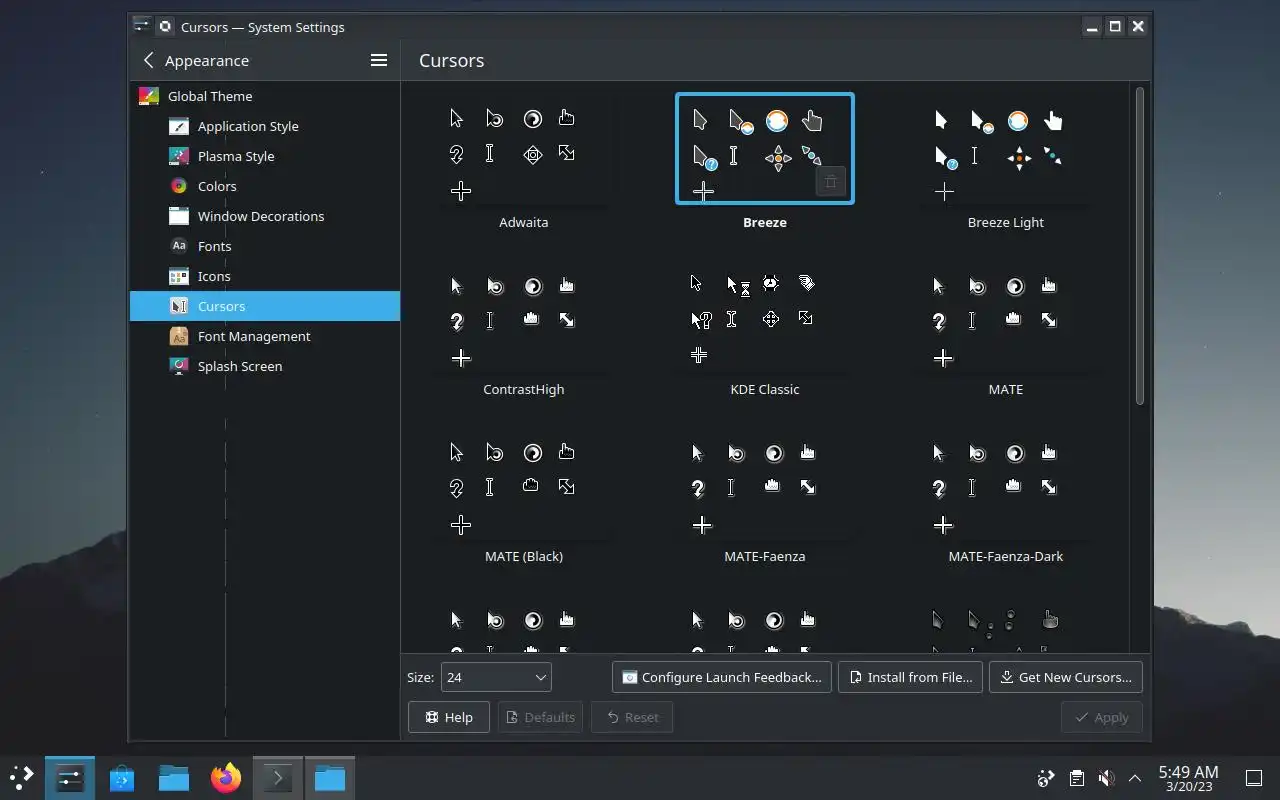Open the Icons settings icon
Image resolution: width=1280 pixels, height=800 pixels.
(x=179, y=276)
